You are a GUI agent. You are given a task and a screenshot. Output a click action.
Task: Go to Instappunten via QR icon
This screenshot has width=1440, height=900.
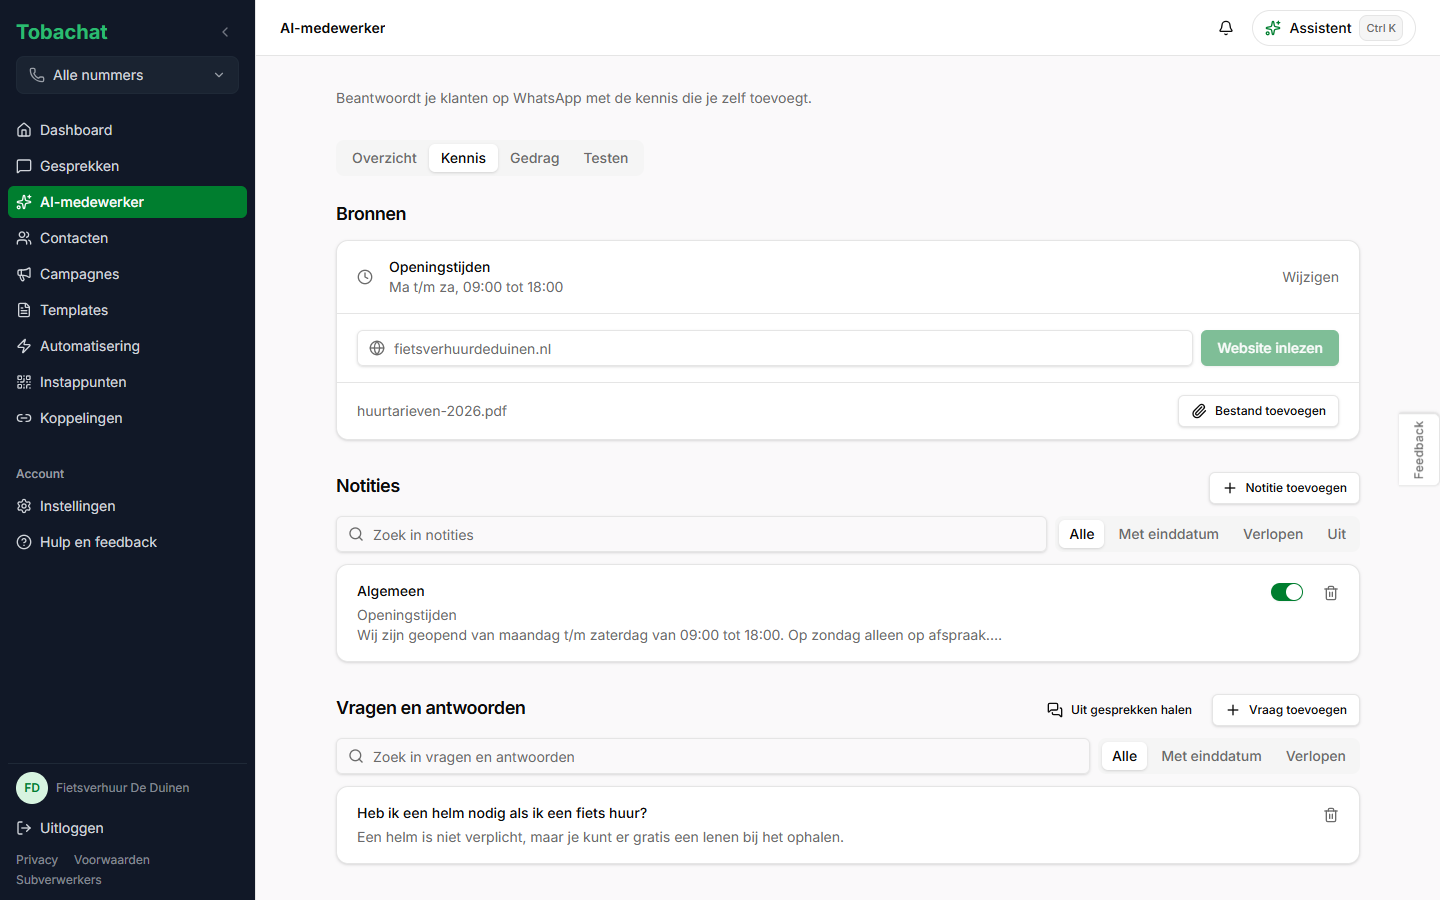[x=24, y=382]
